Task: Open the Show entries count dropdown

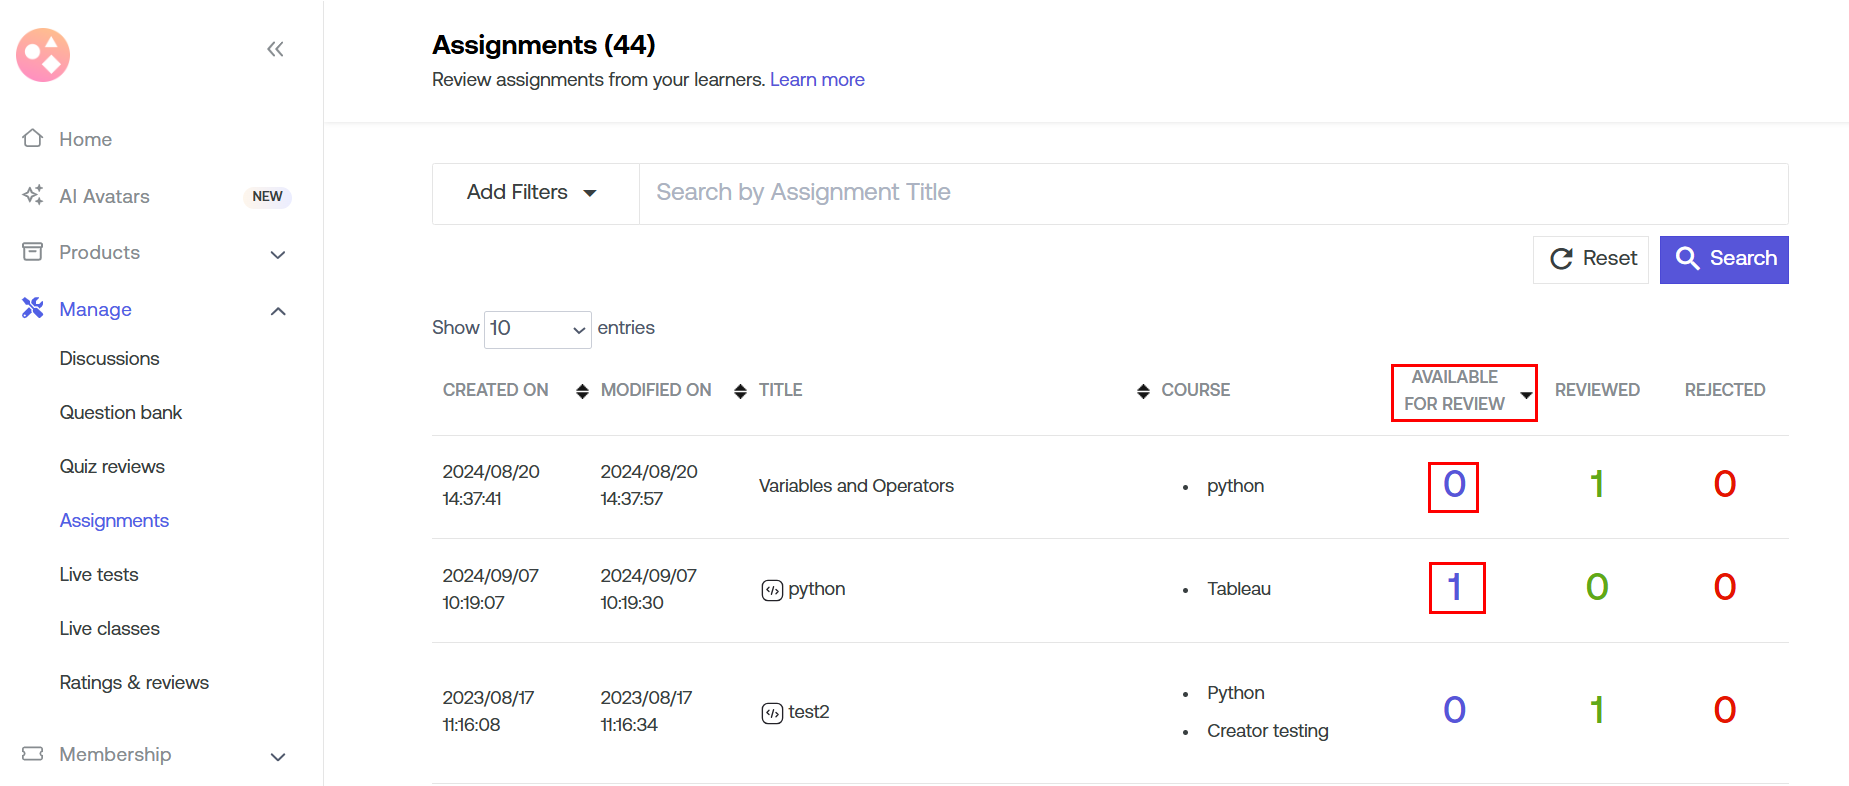Action: [537, 329]
